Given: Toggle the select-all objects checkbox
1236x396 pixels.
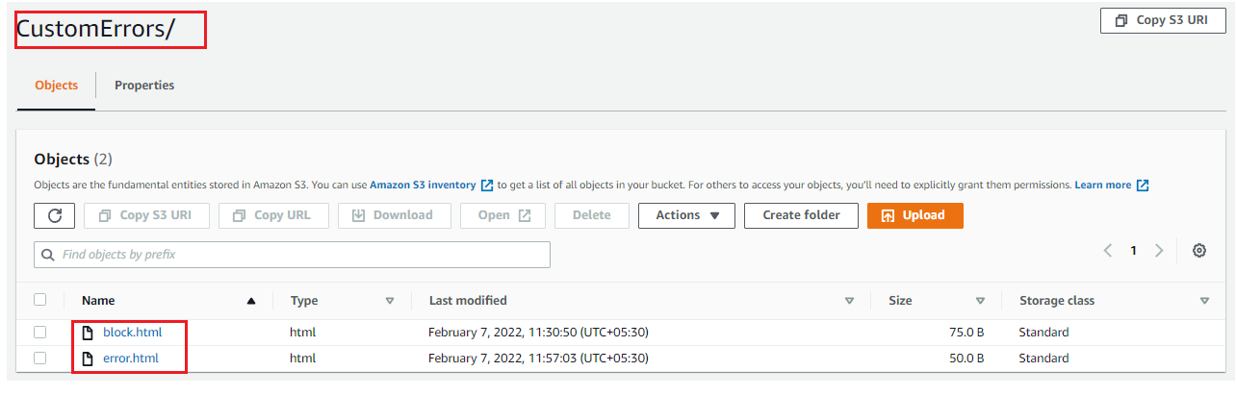Looking at the screenshot, I should pos(40,299).
